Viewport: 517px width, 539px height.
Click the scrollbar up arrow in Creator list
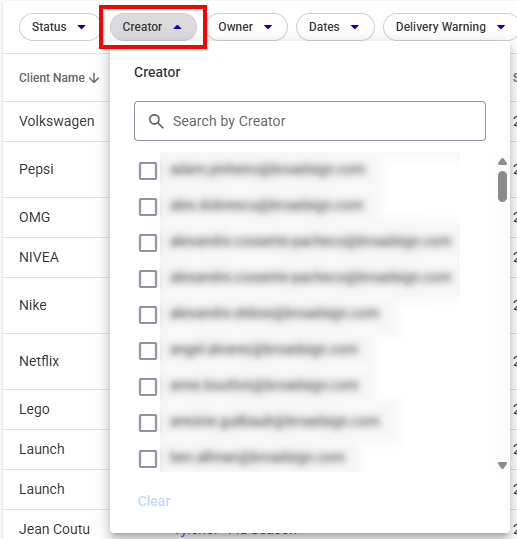tap(502, 162)
